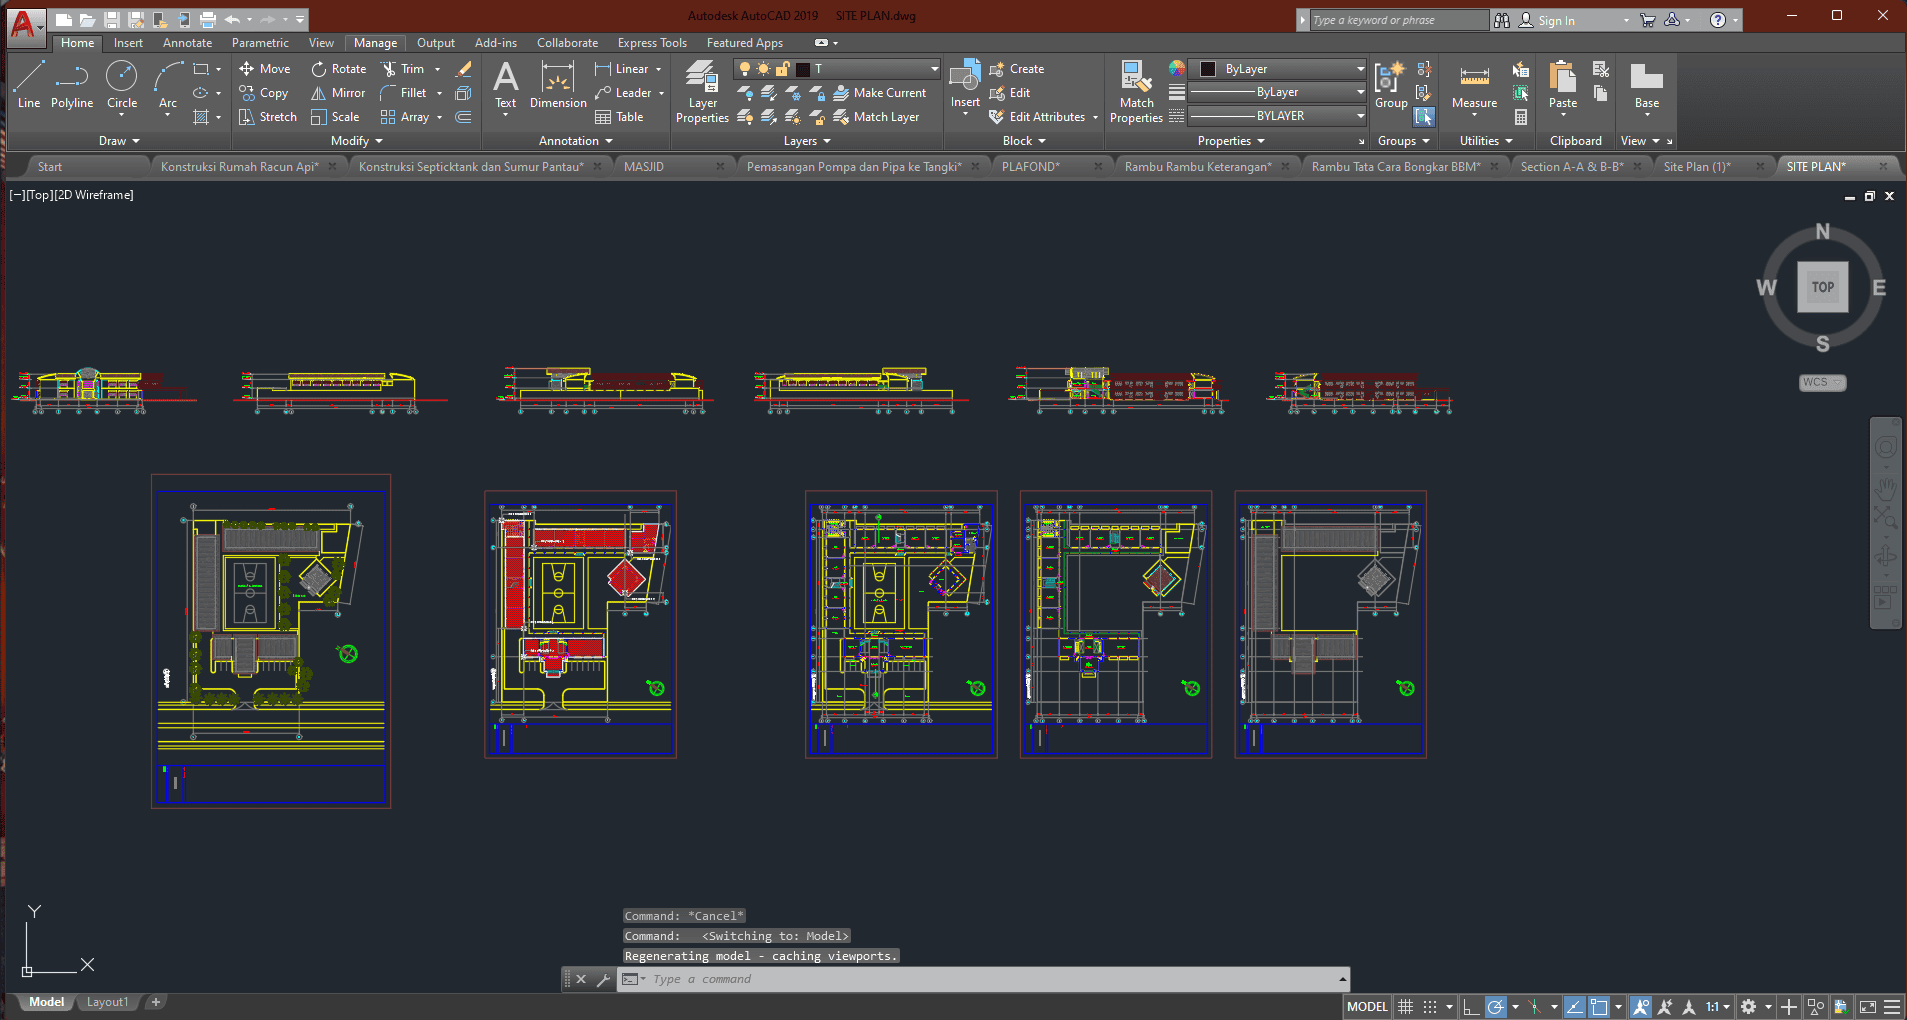Viewport: 1907px width, 1020px height.
Task: Click the command line input field
Action: point(990,979)
